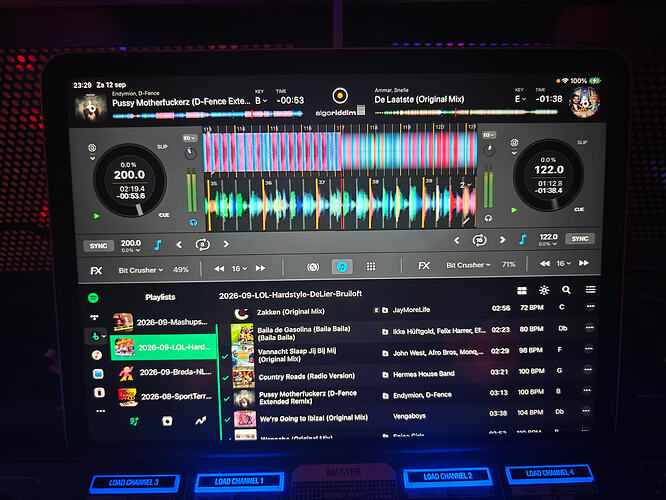The image size is (666, 500).
Task: Open the Tidal library source
Action: coord(94,317)
